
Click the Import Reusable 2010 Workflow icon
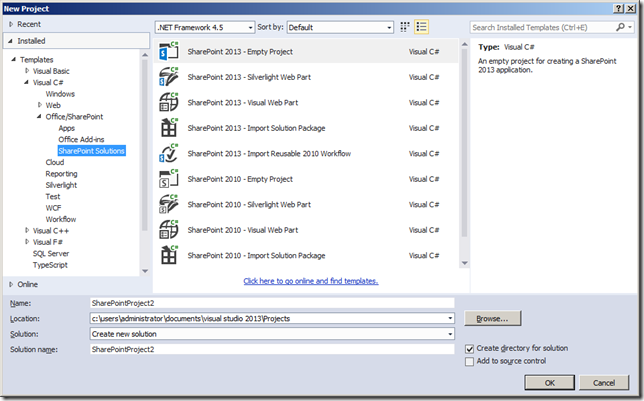point(168,153)
